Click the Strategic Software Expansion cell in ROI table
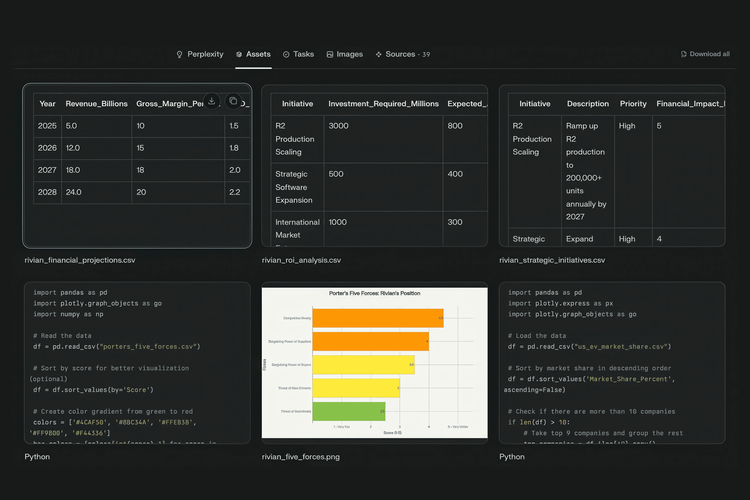The width and height of the screenshot is (750, 500). 298,187
